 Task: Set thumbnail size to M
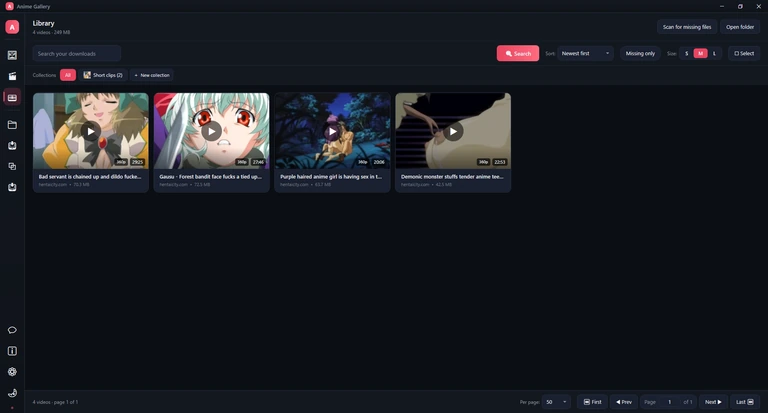point(700,53)
